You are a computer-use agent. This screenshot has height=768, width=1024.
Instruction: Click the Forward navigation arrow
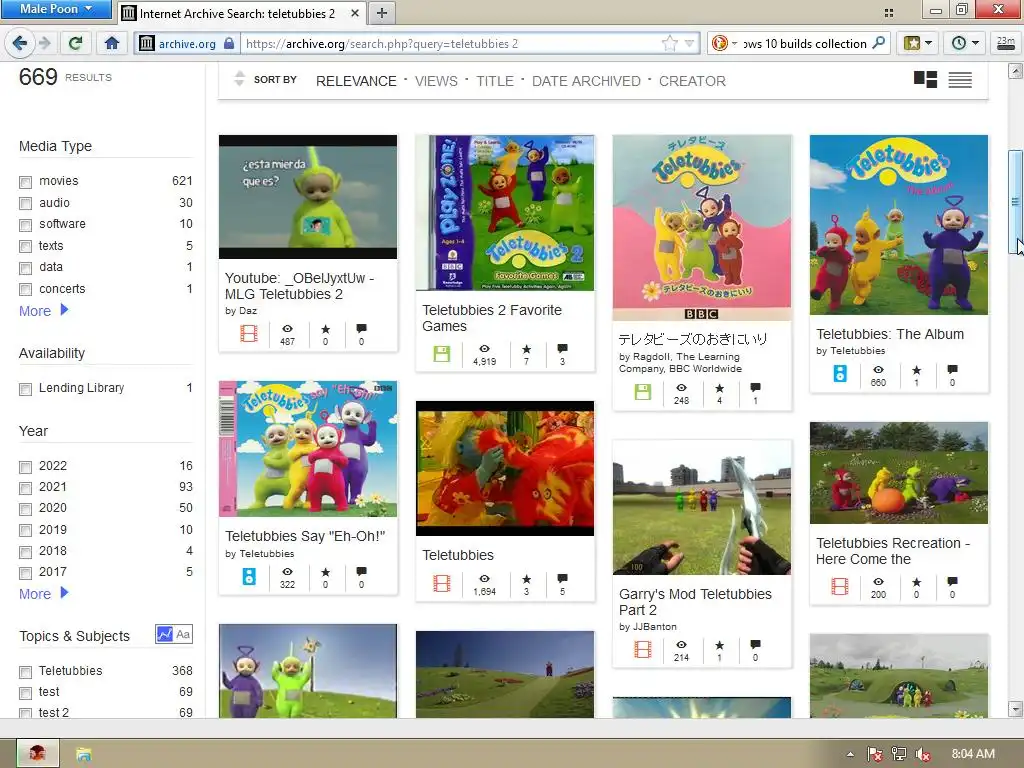tap(44, 44)
